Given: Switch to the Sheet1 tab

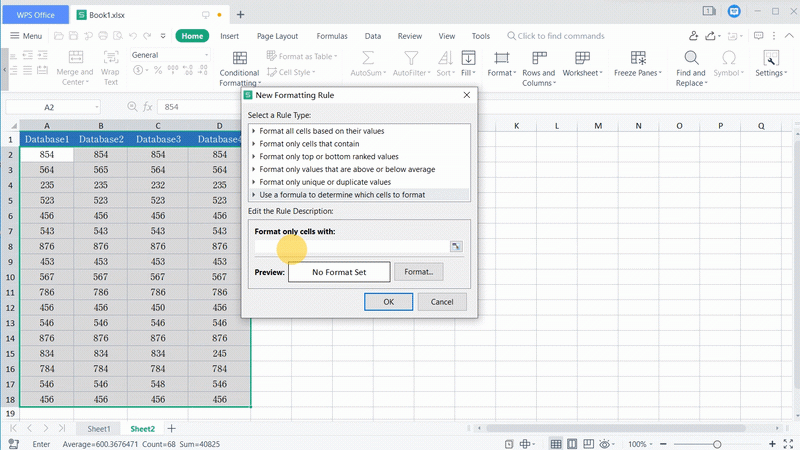Looking at the screenshot, I should pyautogui.click(x=98, y=428).
